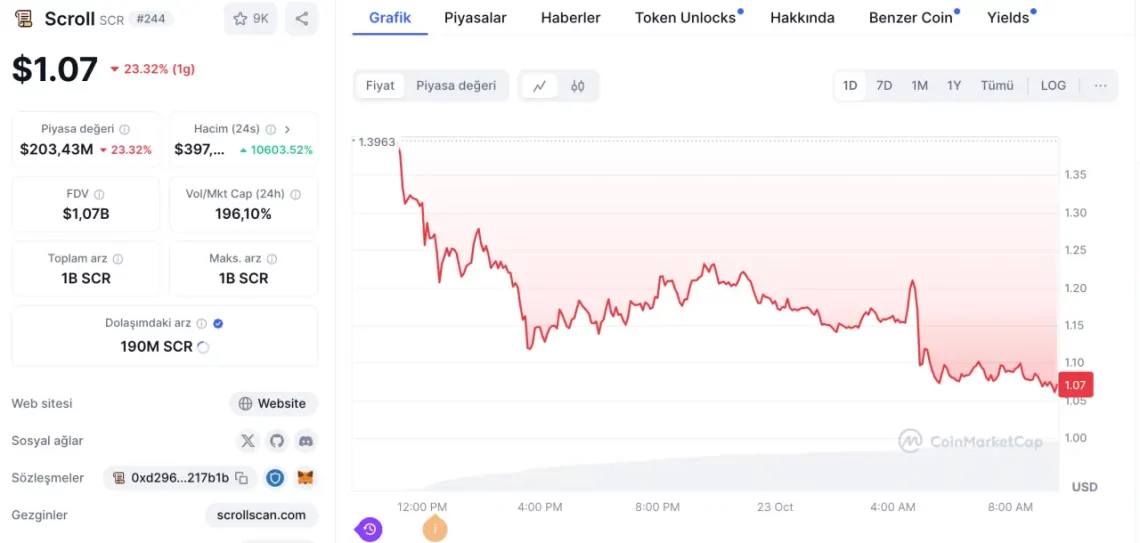Open the Piyasalar tab

click(475, 18)
